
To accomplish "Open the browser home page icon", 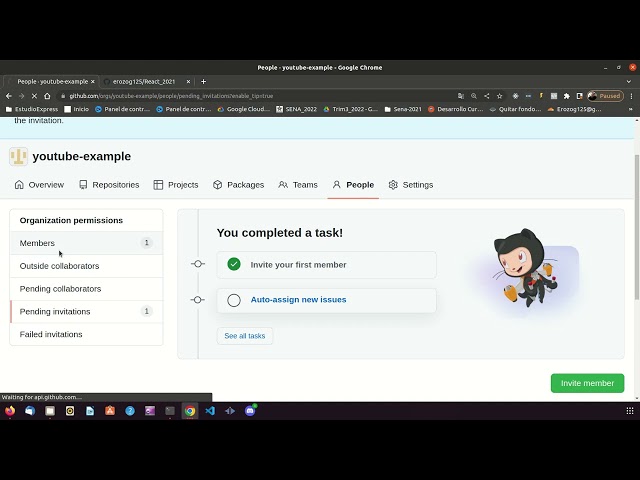I will point(47,96).
